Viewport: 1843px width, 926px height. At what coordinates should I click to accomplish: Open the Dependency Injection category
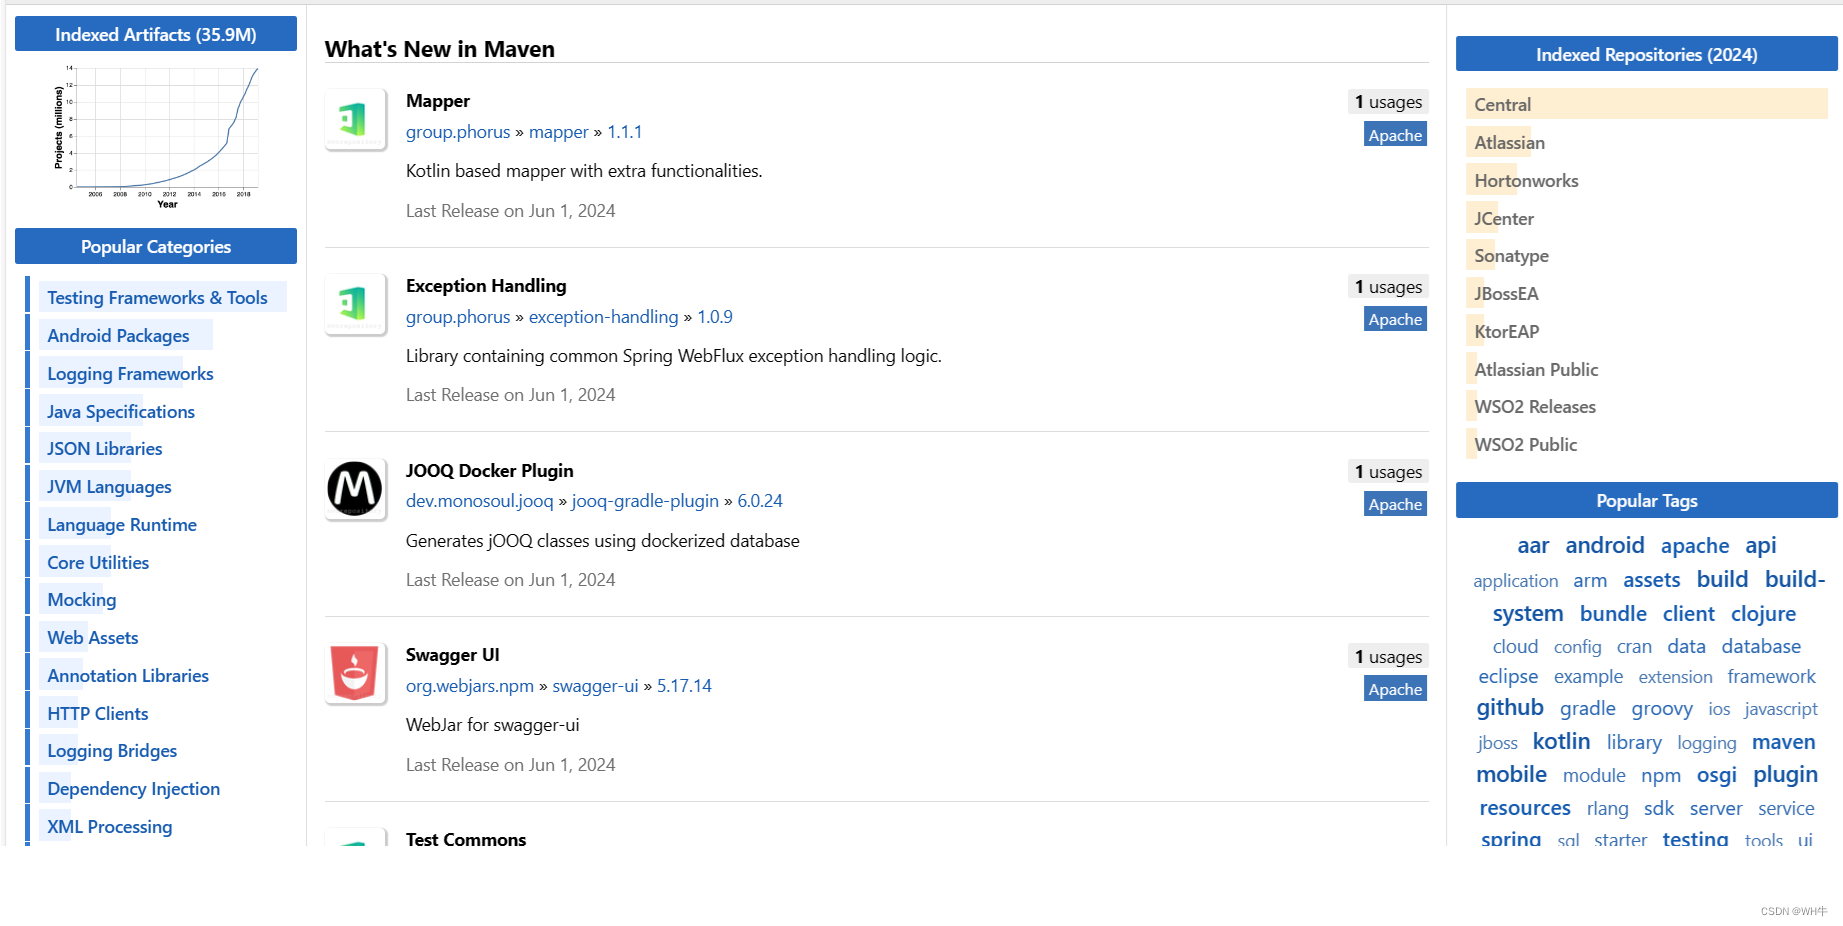coord(133,789)
